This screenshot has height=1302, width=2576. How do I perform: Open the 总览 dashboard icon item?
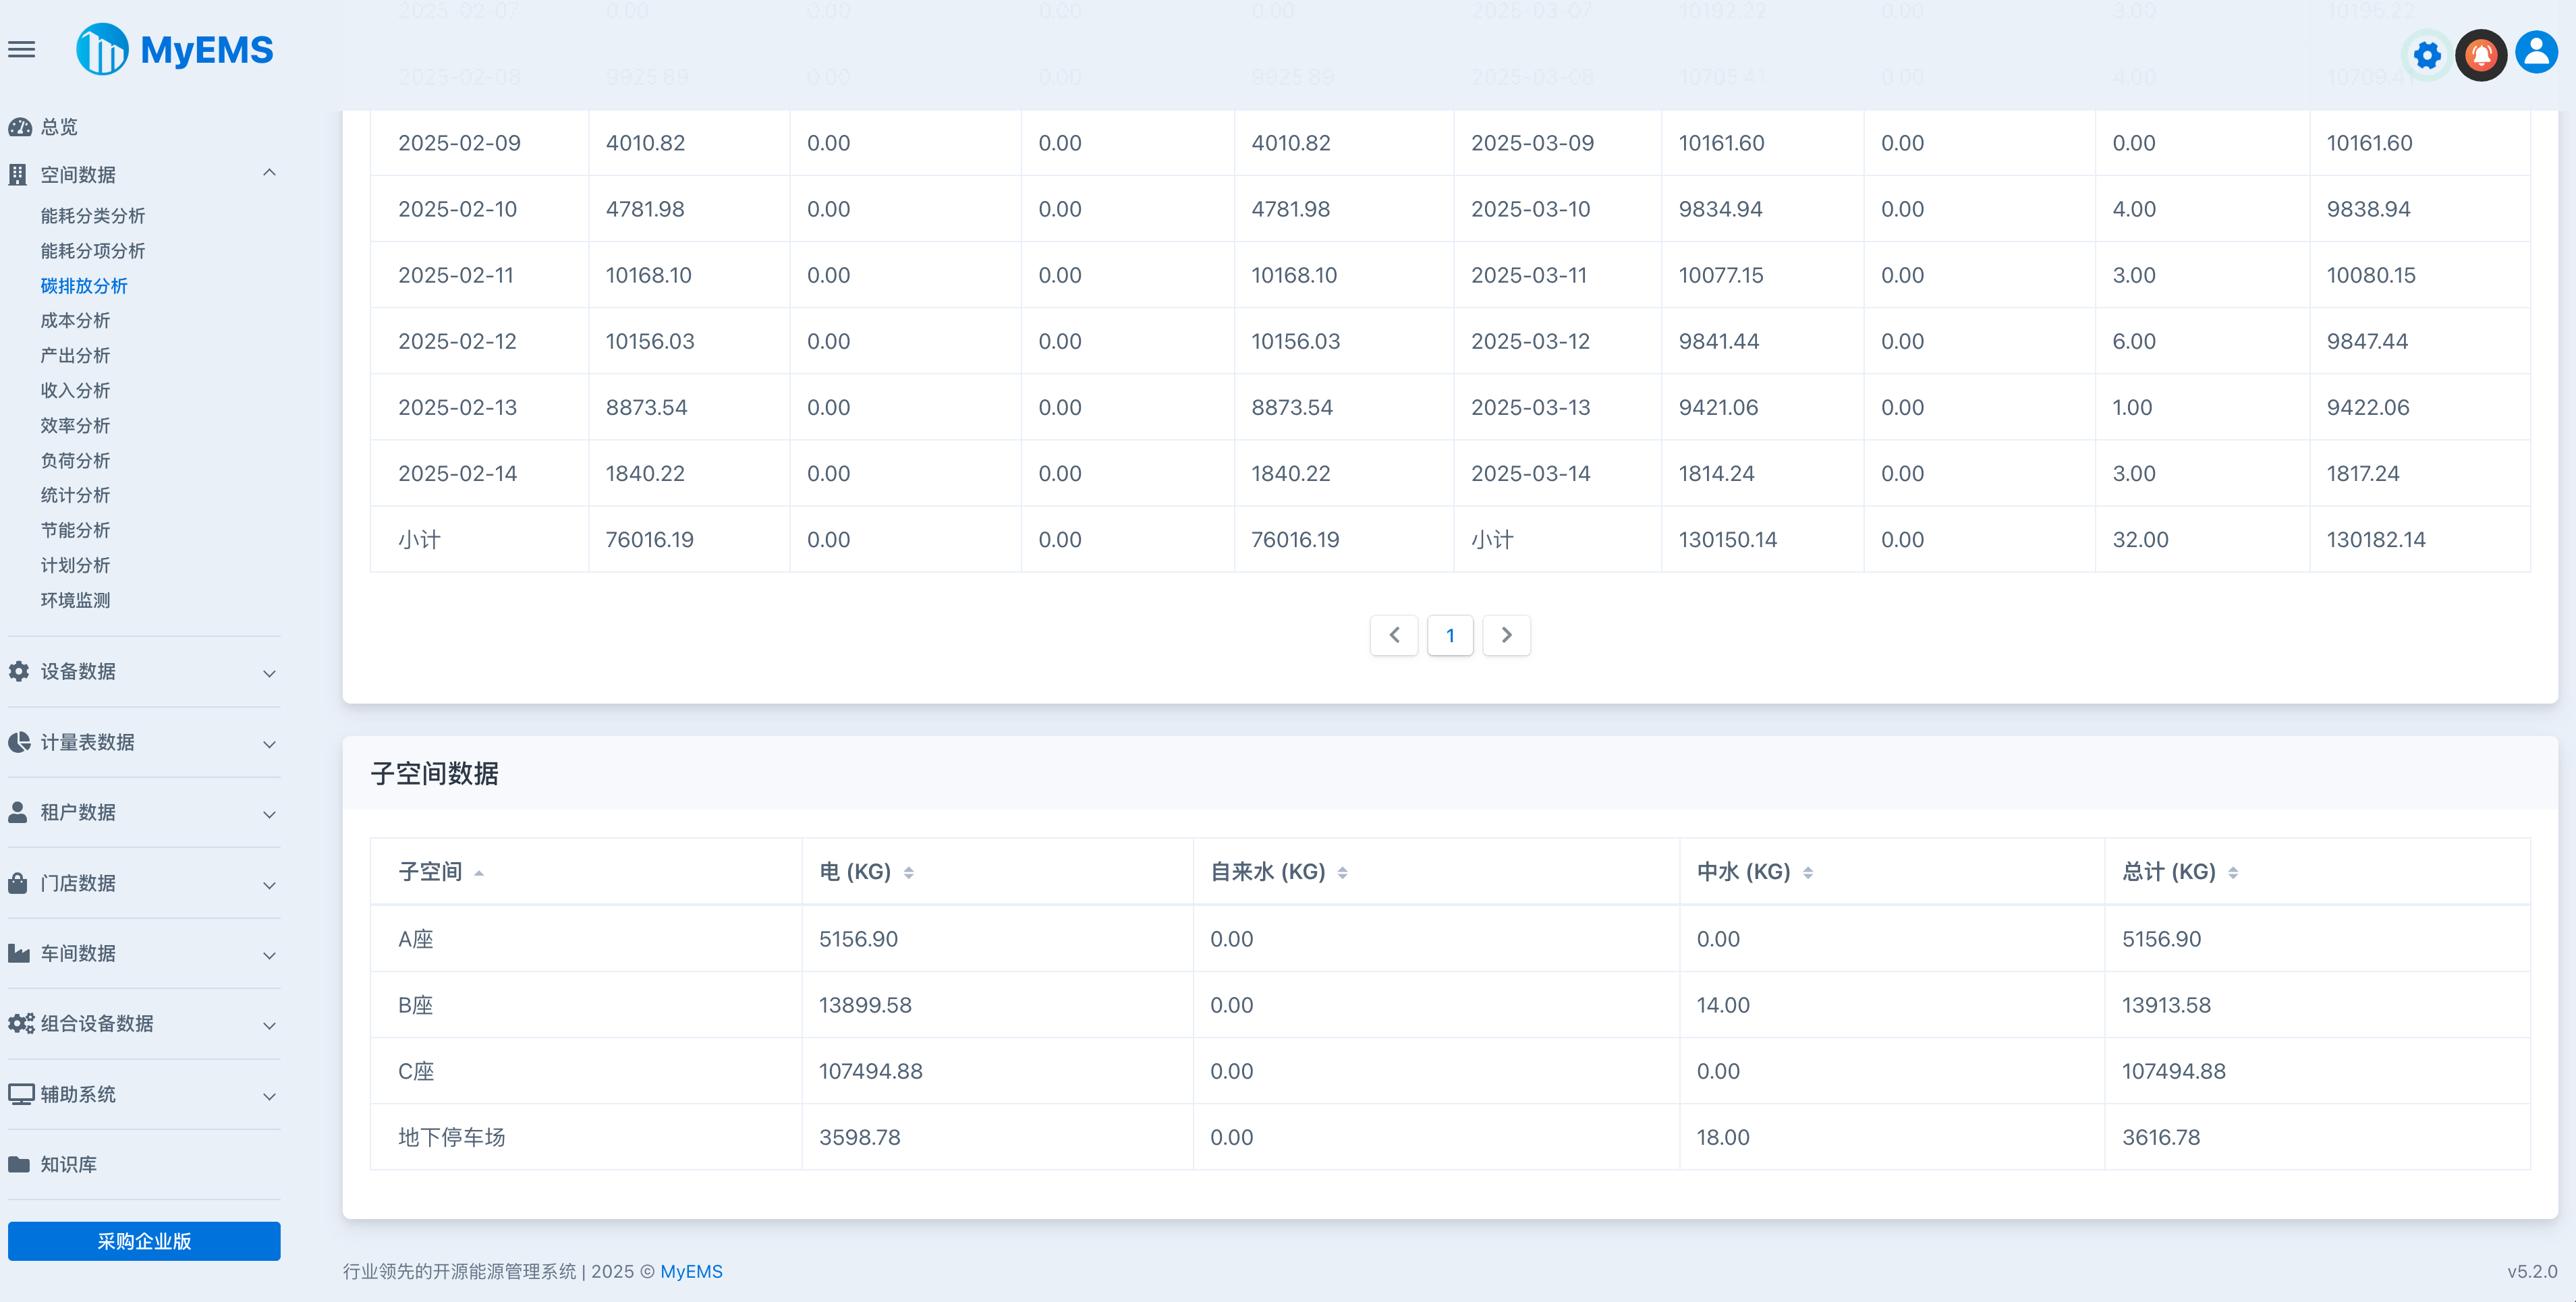tap(20, 127)
